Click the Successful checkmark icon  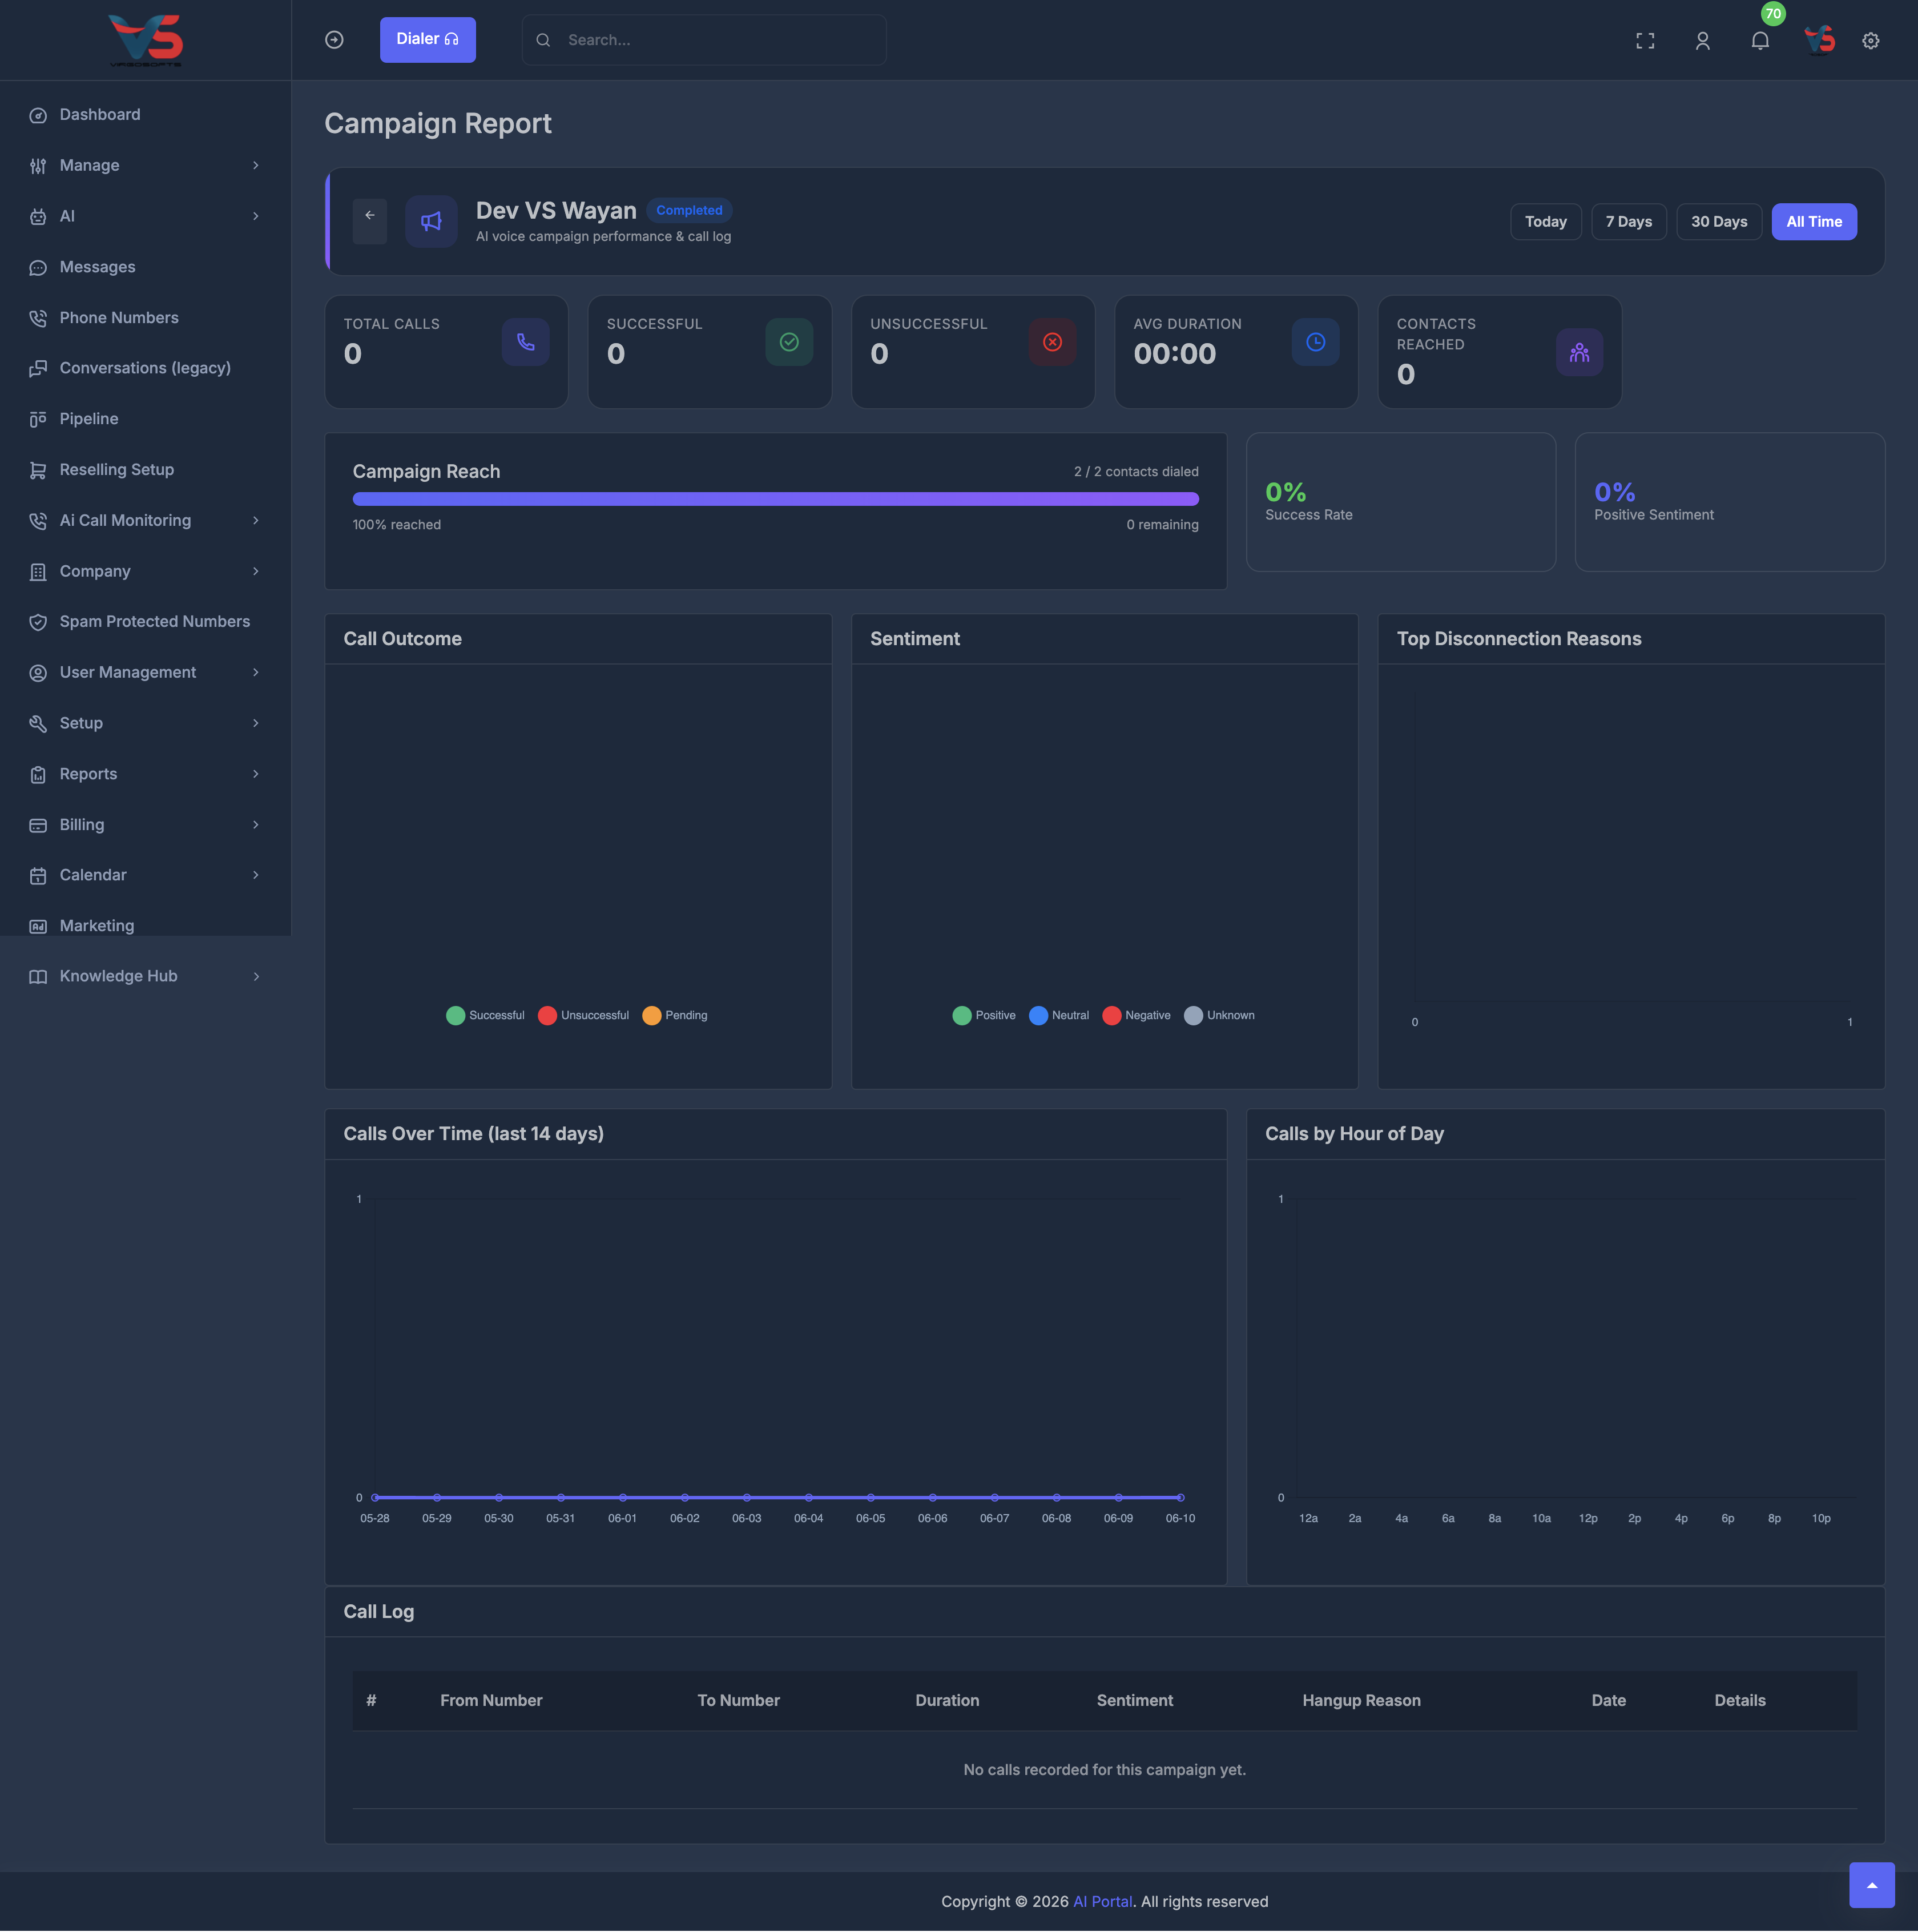click(x=789, y=342)
